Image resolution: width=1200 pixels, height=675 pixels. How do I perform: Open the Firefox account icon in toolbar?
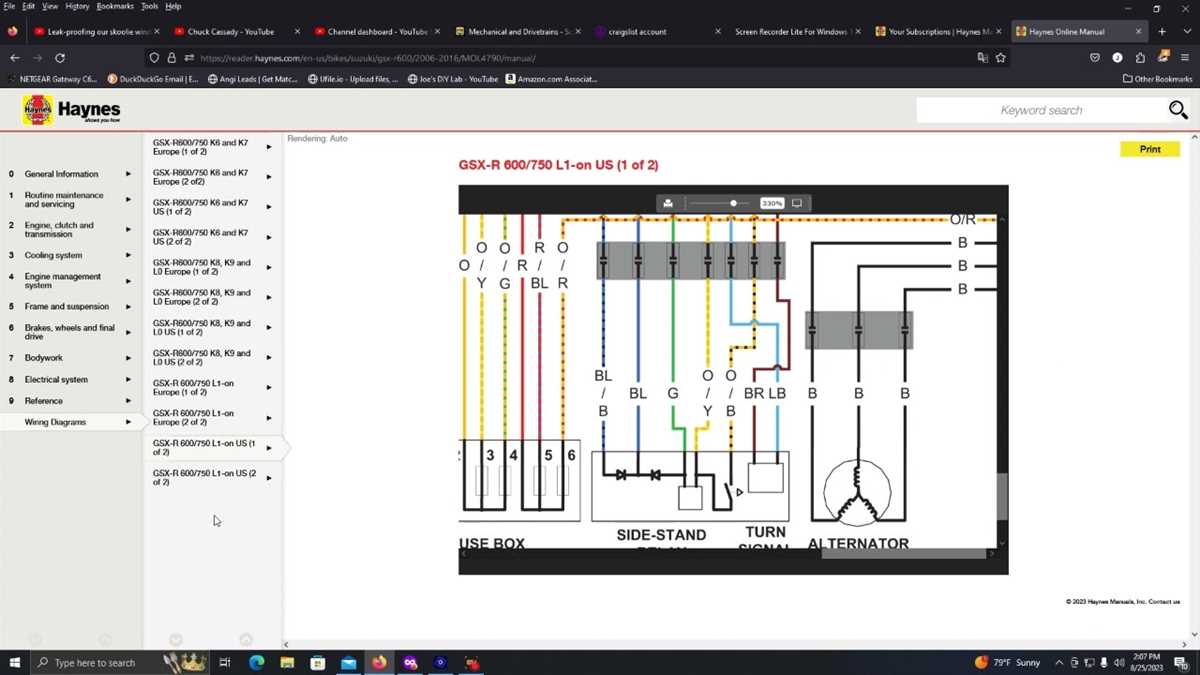click(x=1117, y=58)
